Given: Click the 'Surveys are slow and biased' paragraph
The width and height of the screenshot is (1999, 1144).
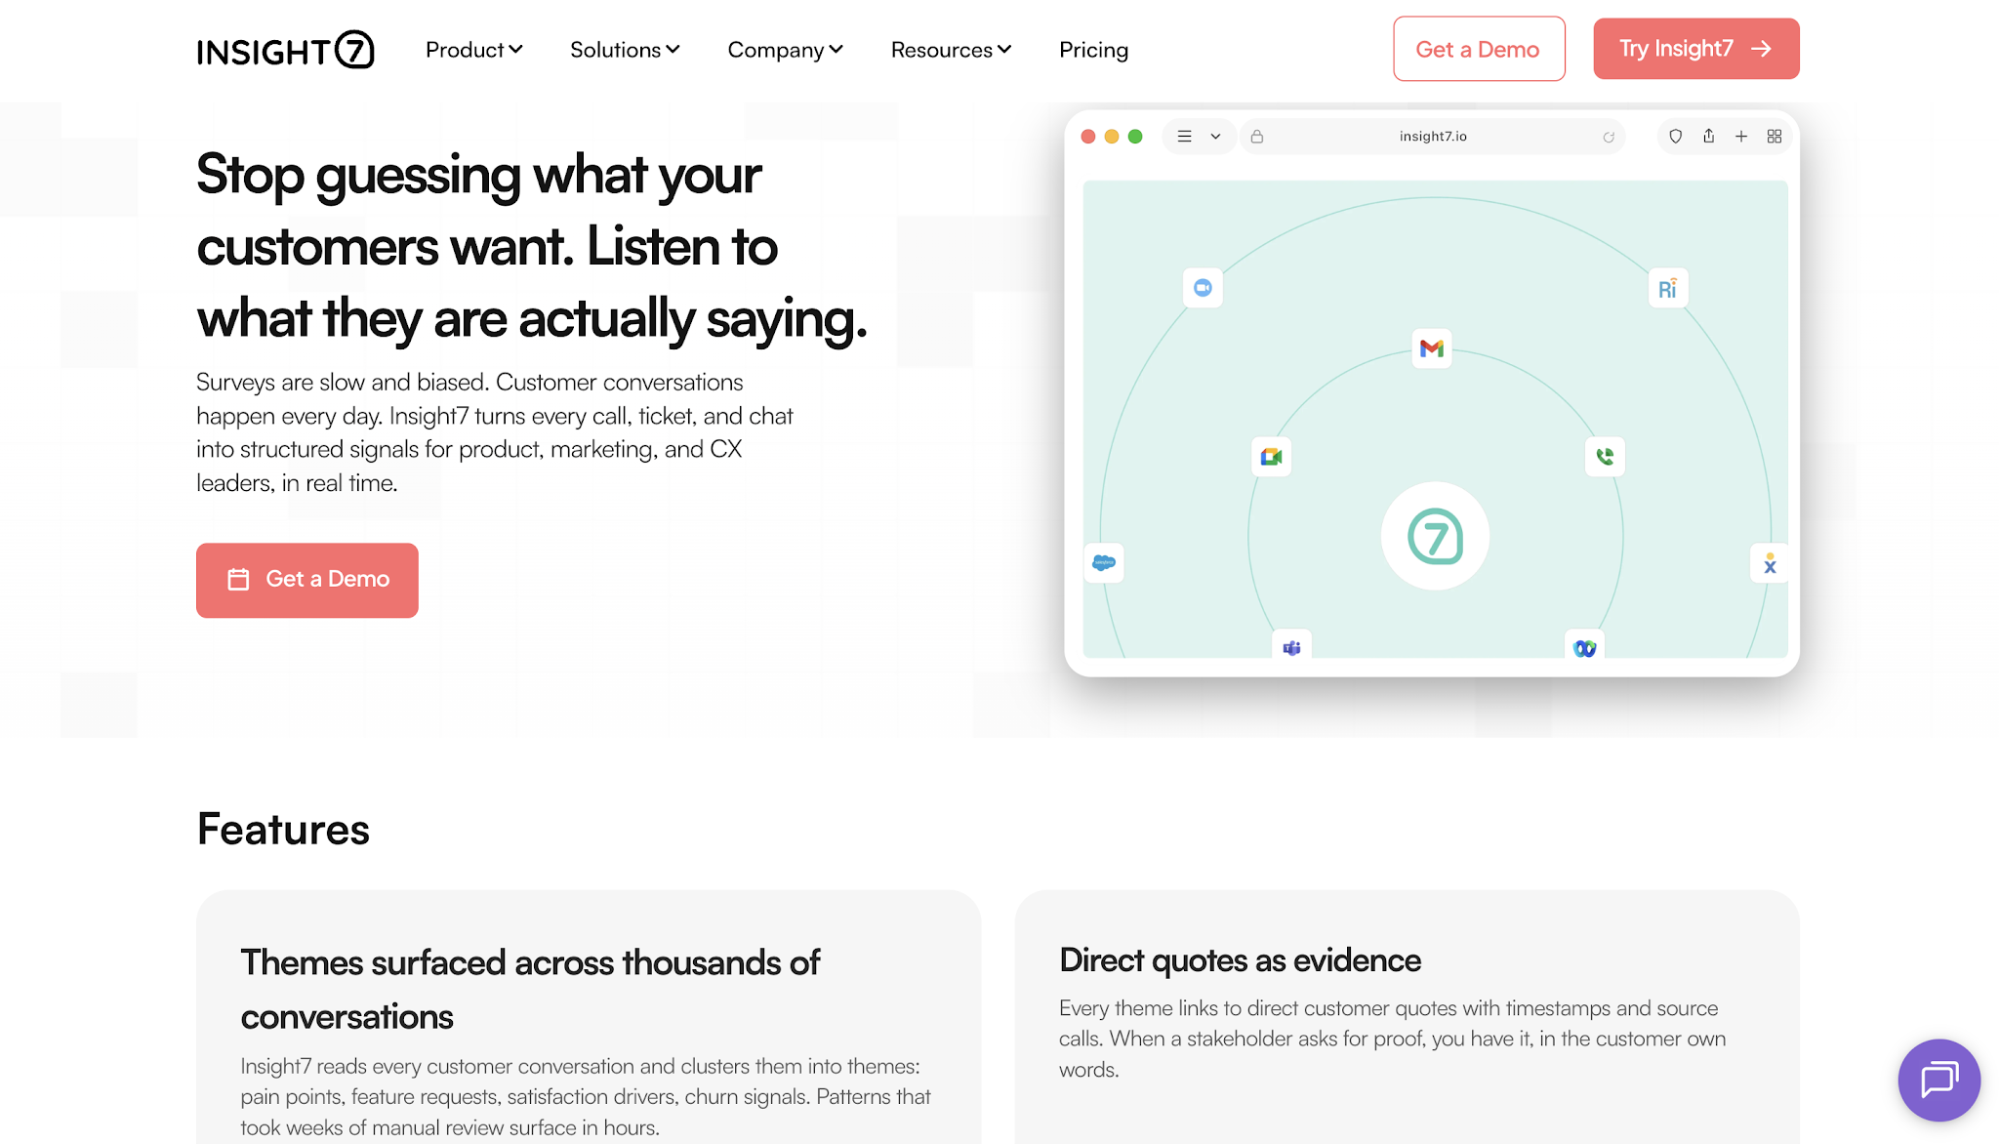Looking at the screenshot, I should tap(495, 432).
